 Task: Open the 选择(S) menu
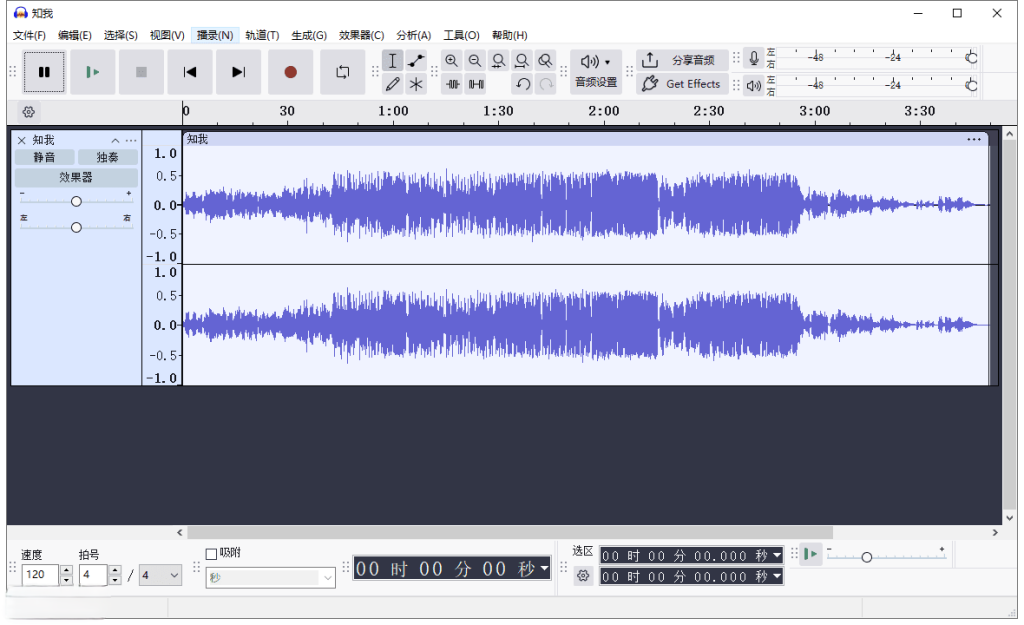click(x=121, y=35)
